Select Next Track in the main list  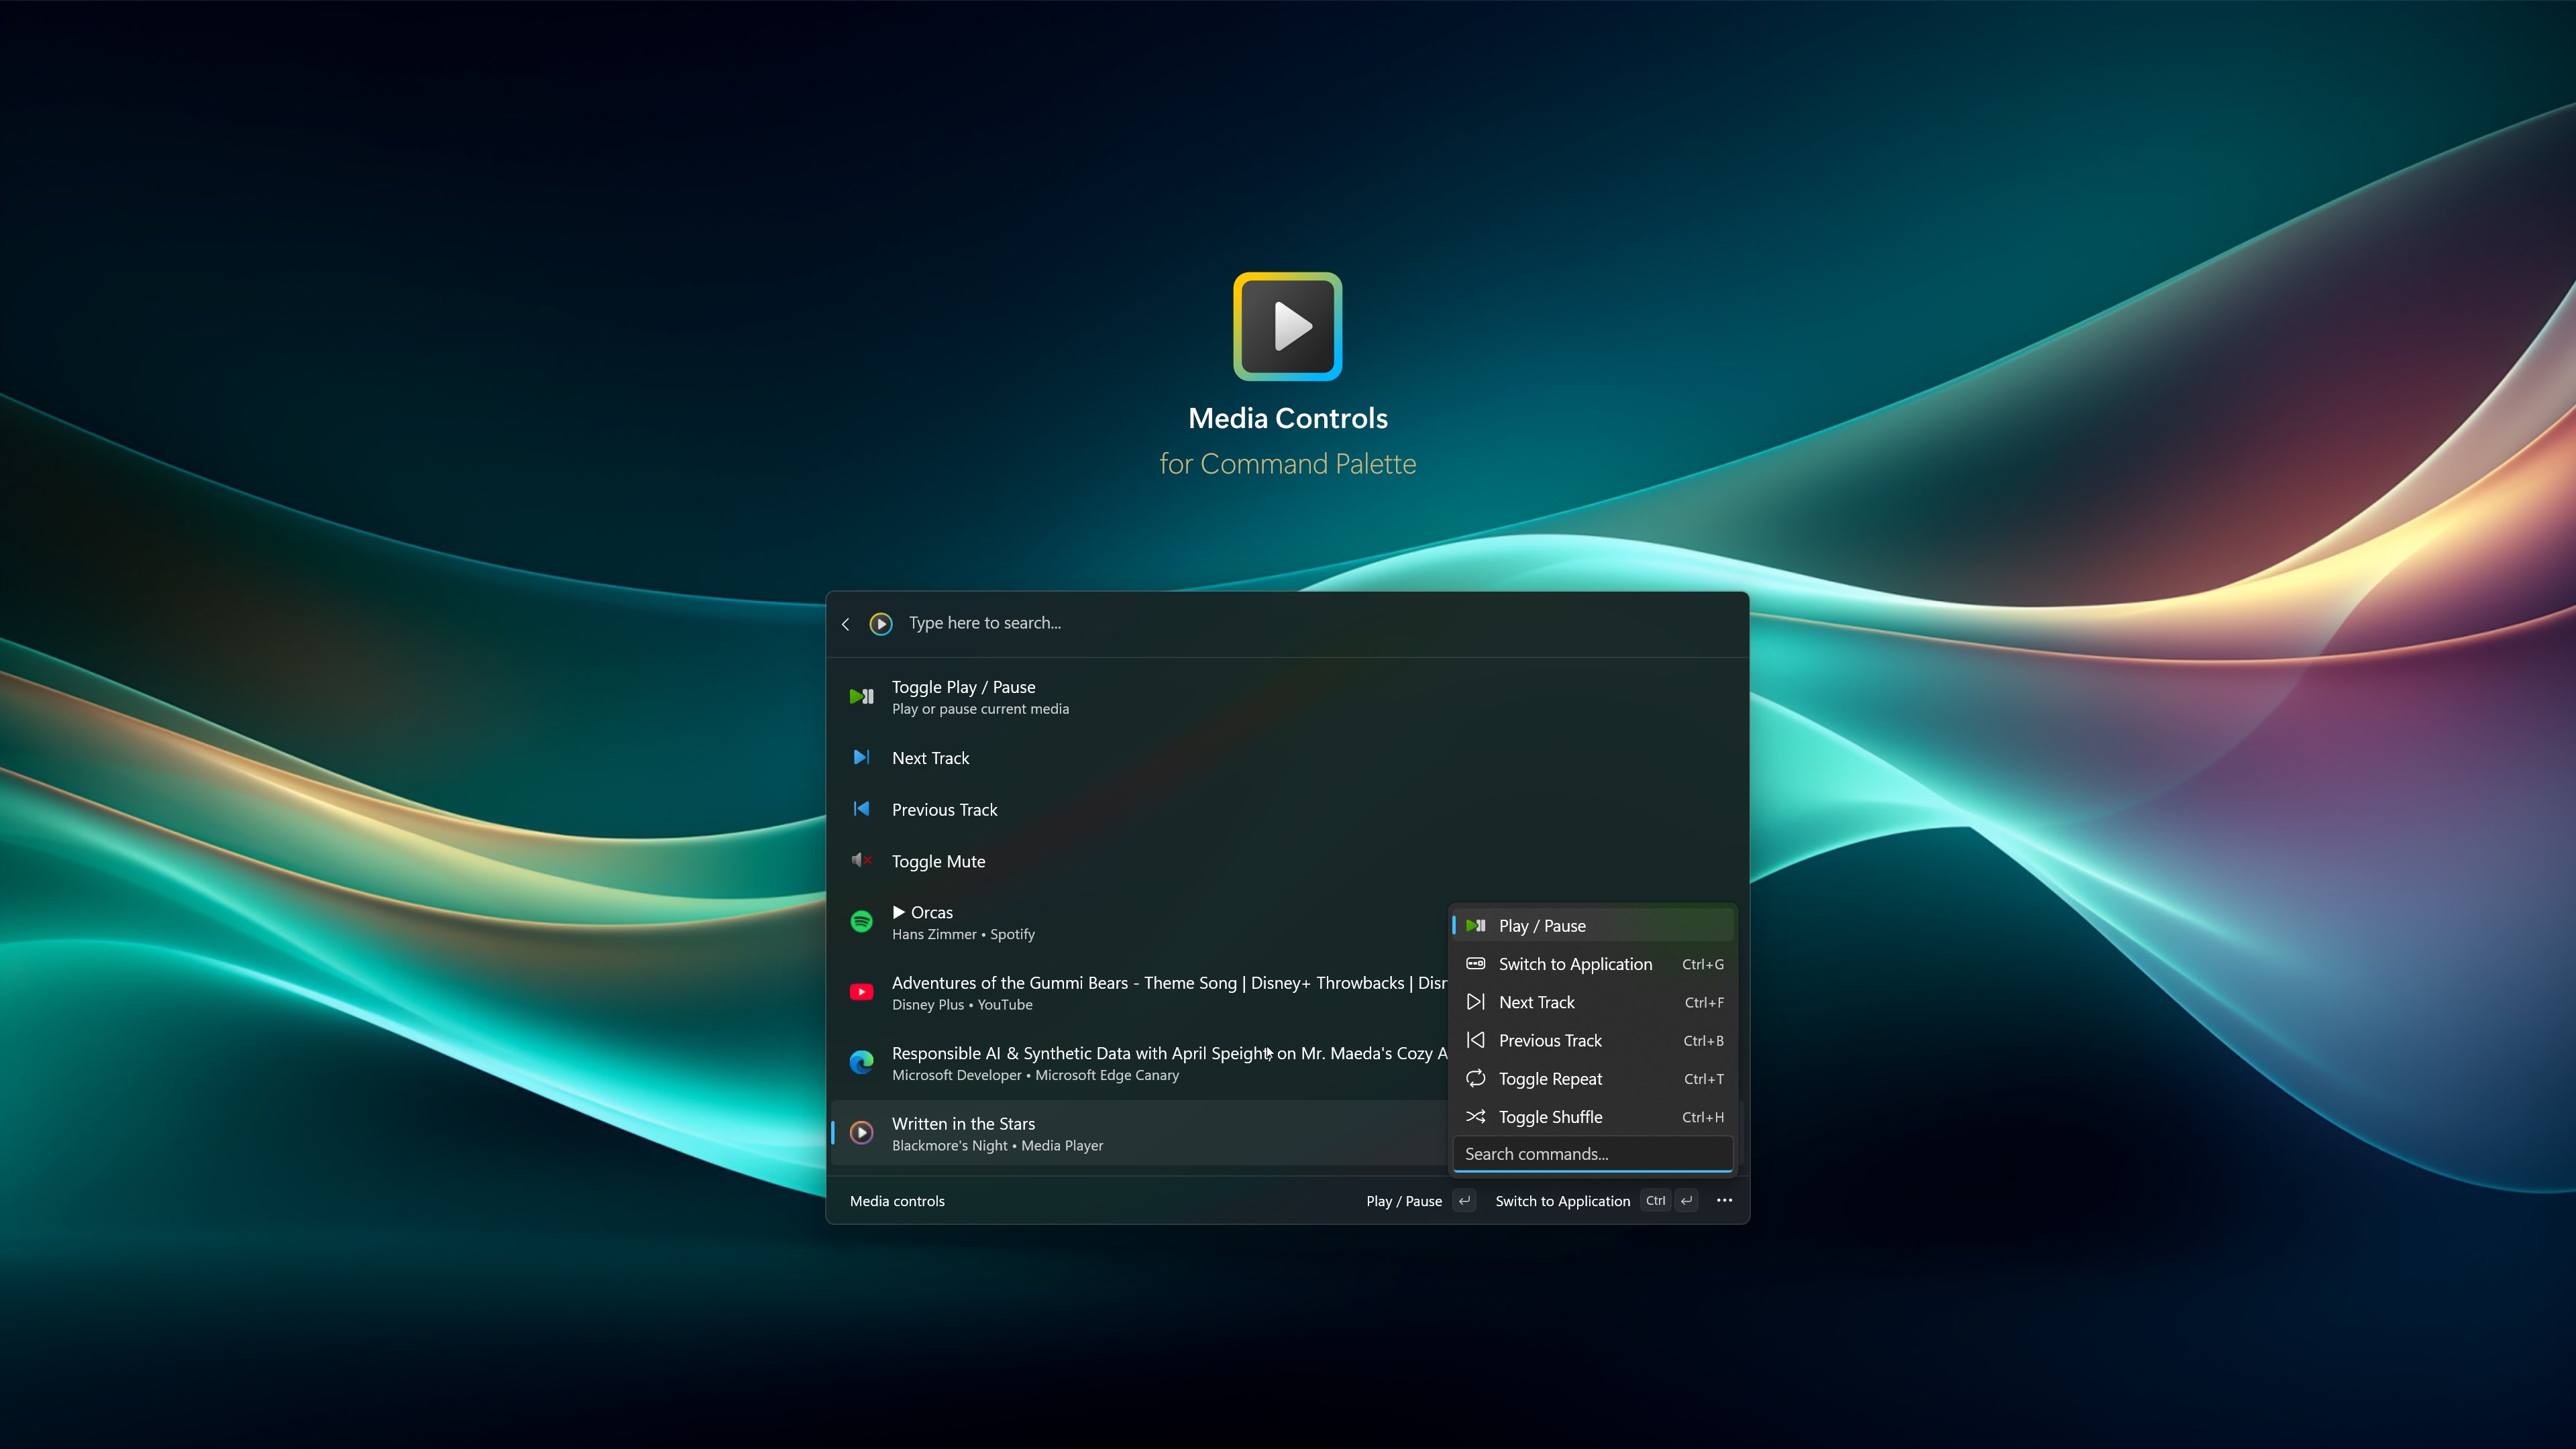click(930, 758)
